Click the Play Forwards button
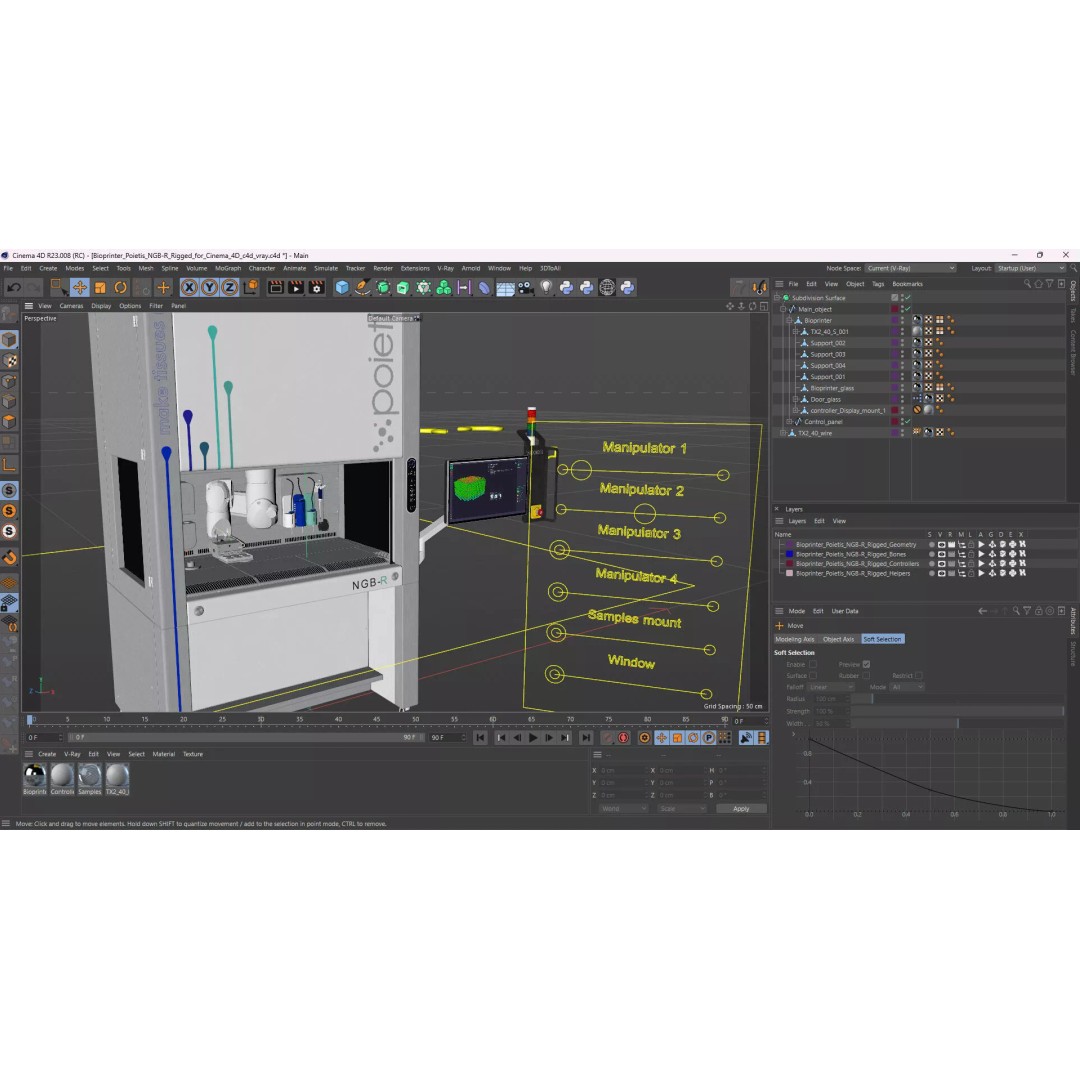The width and height of the screenshot is (1080, 1080). tap(533, 738)
